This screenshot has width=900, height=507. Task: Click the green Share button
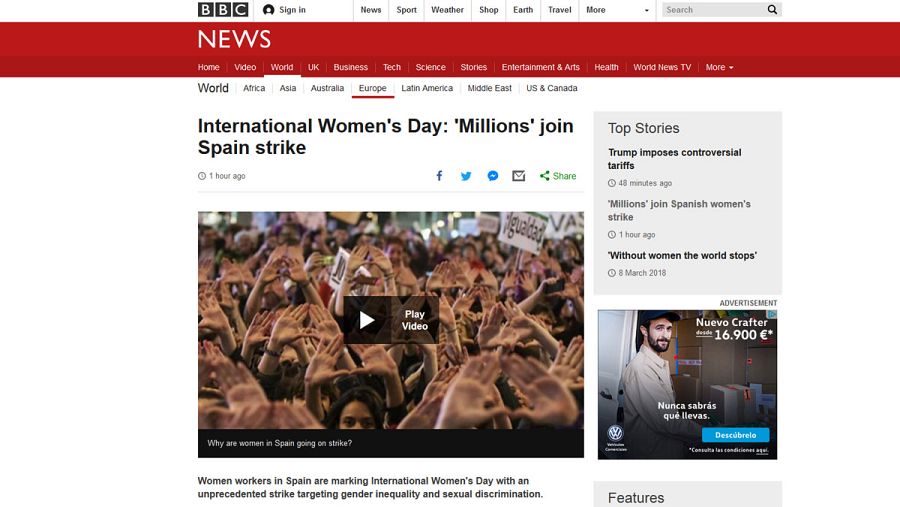(557, 176)
